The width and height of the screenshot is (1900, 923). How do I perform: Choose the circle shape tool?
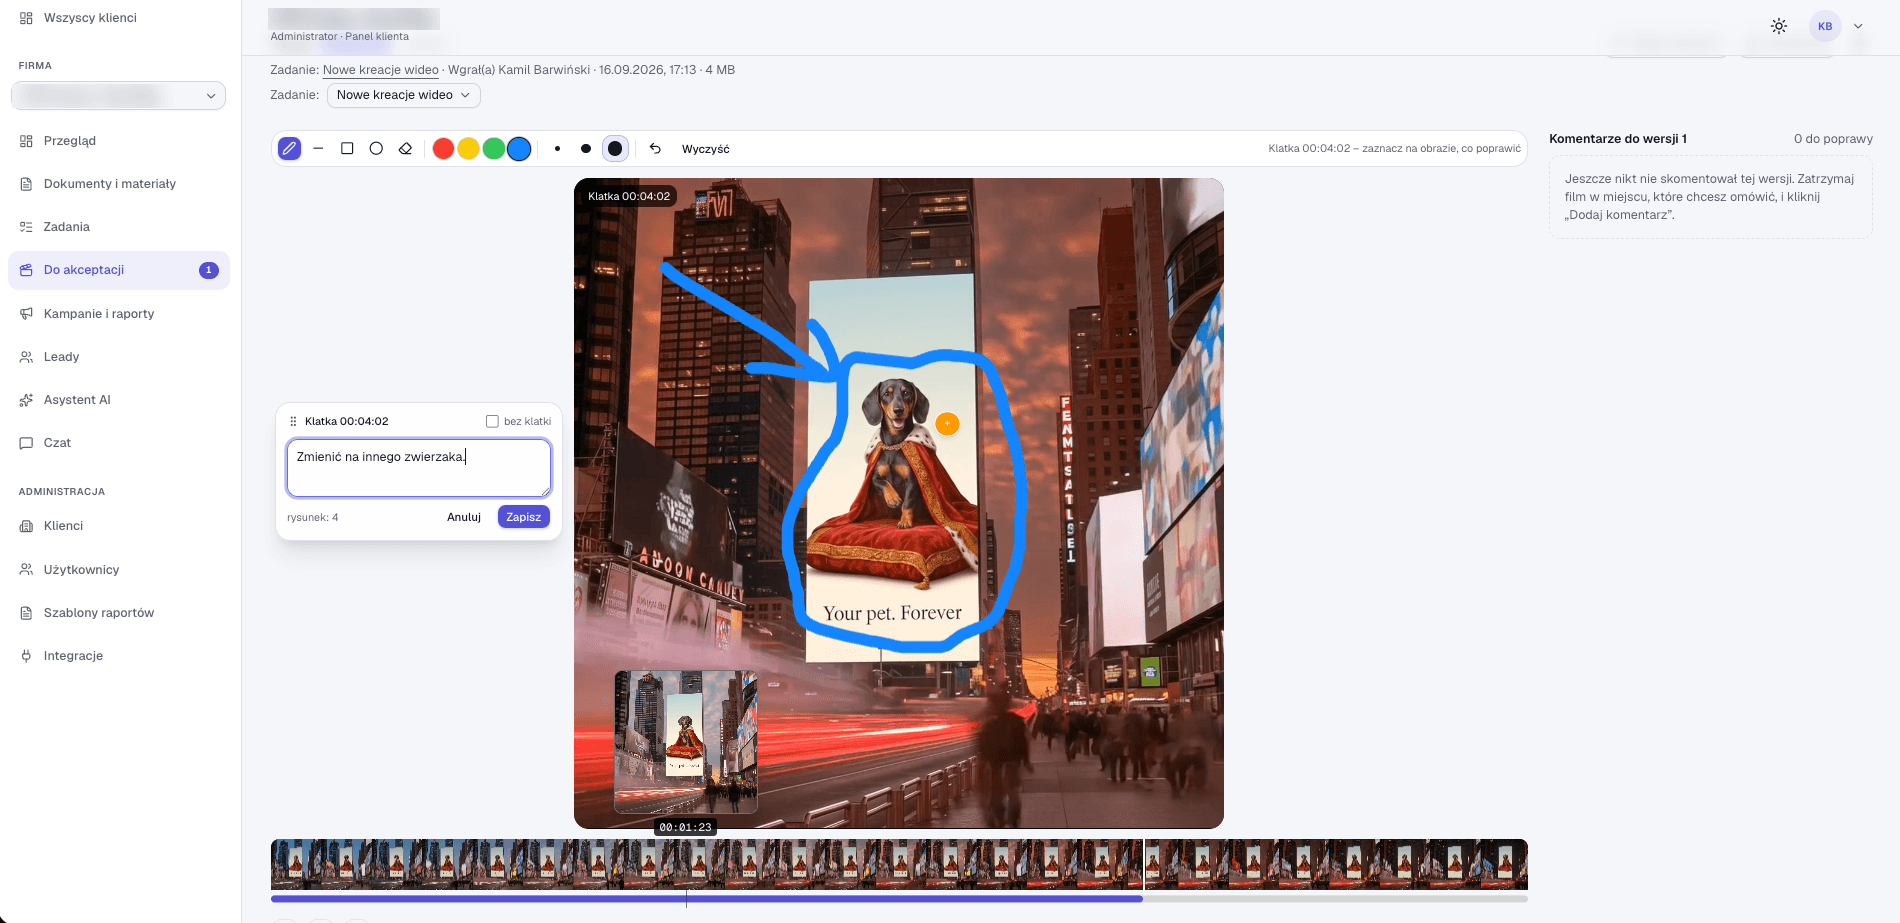(376, 148)
